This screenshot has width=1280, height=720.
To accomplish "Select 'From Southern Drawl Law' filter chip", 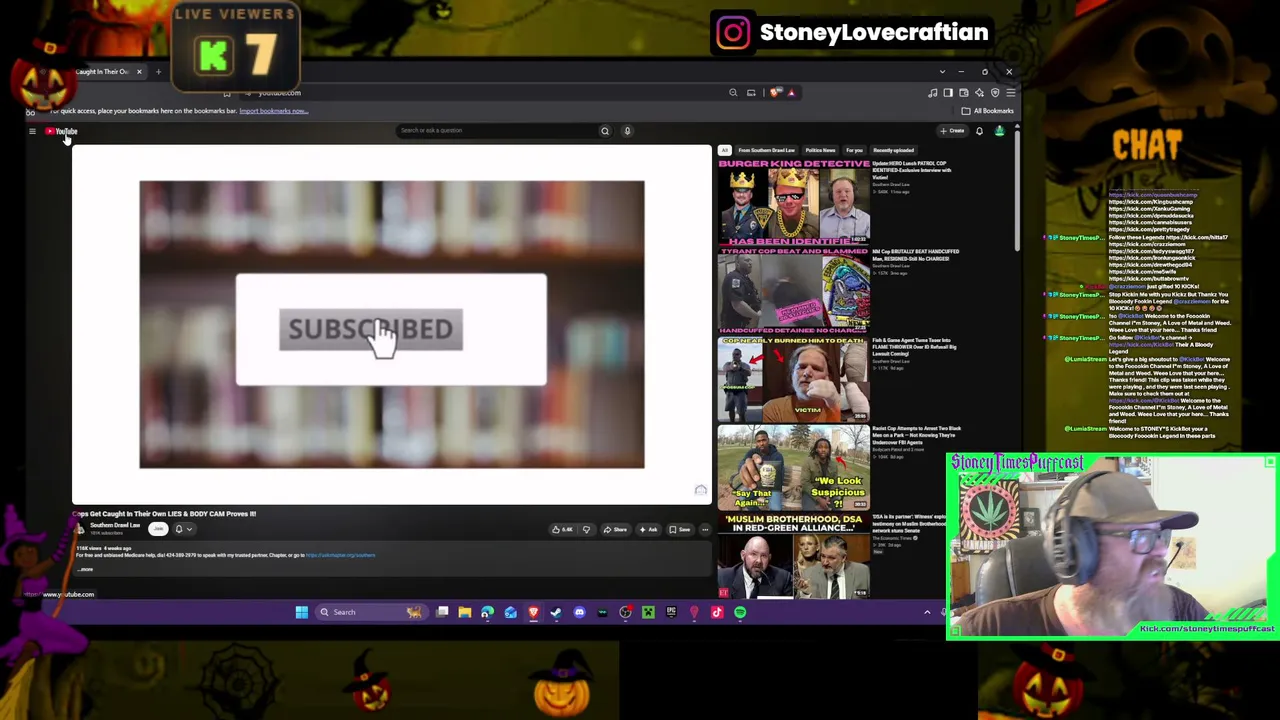I will pyautogui.click(x=767, y=150).
